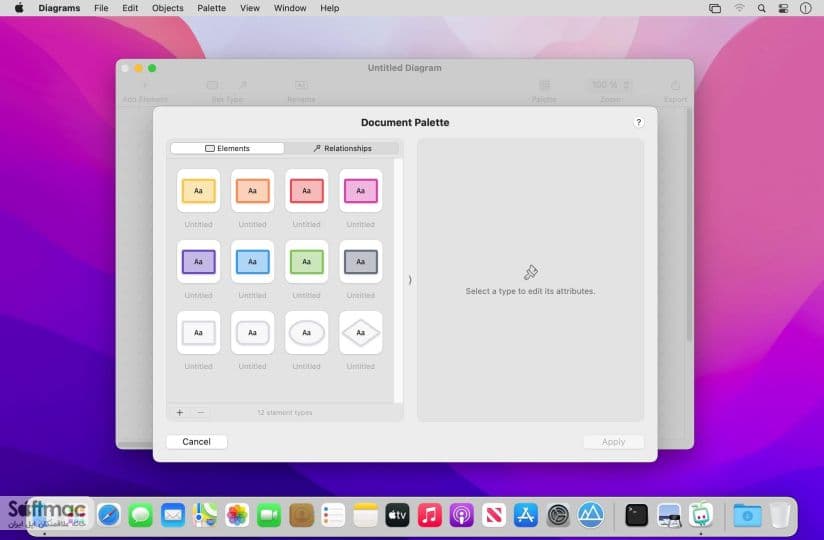
Task: Open Reminders from the dock
Action: coord(333,515)
